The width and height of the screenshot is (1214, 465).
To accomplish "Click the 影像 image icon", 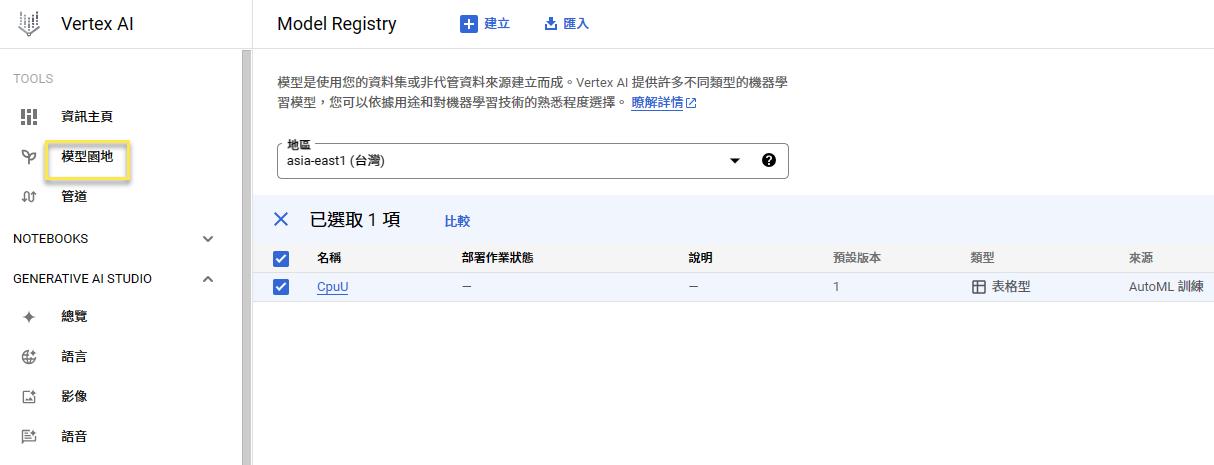I will coord(29,397).
